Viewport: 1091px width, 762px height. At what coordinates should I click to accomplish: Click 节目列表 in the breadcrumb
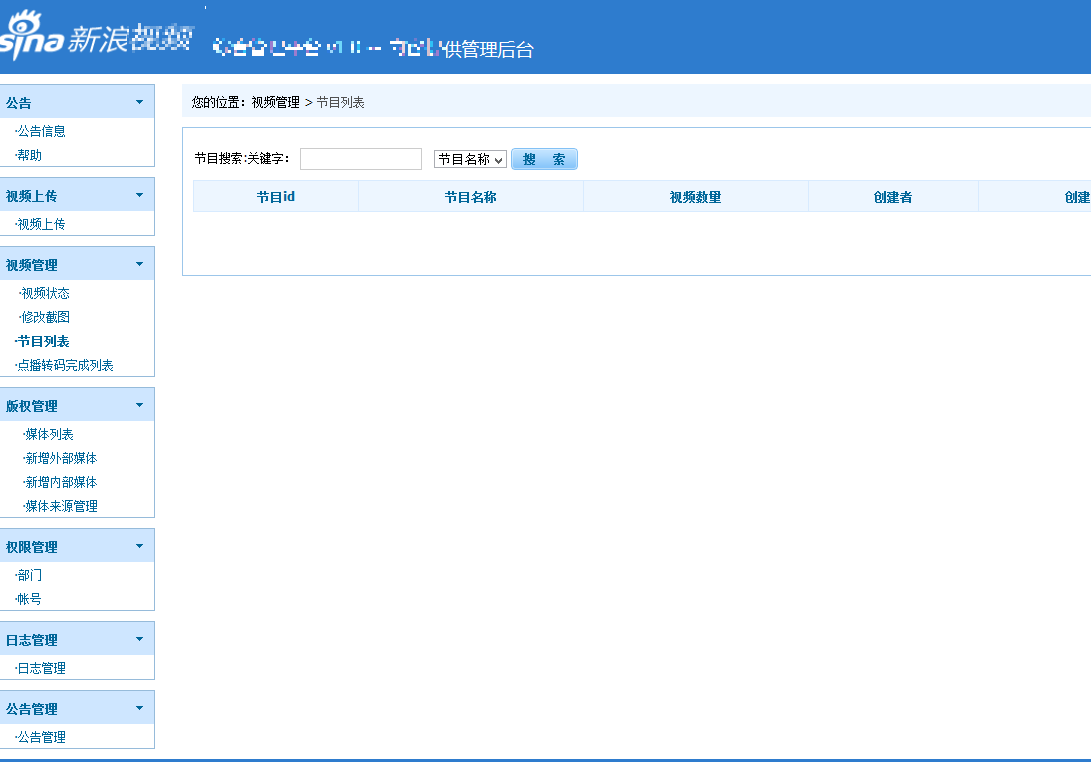coord(340,102)
